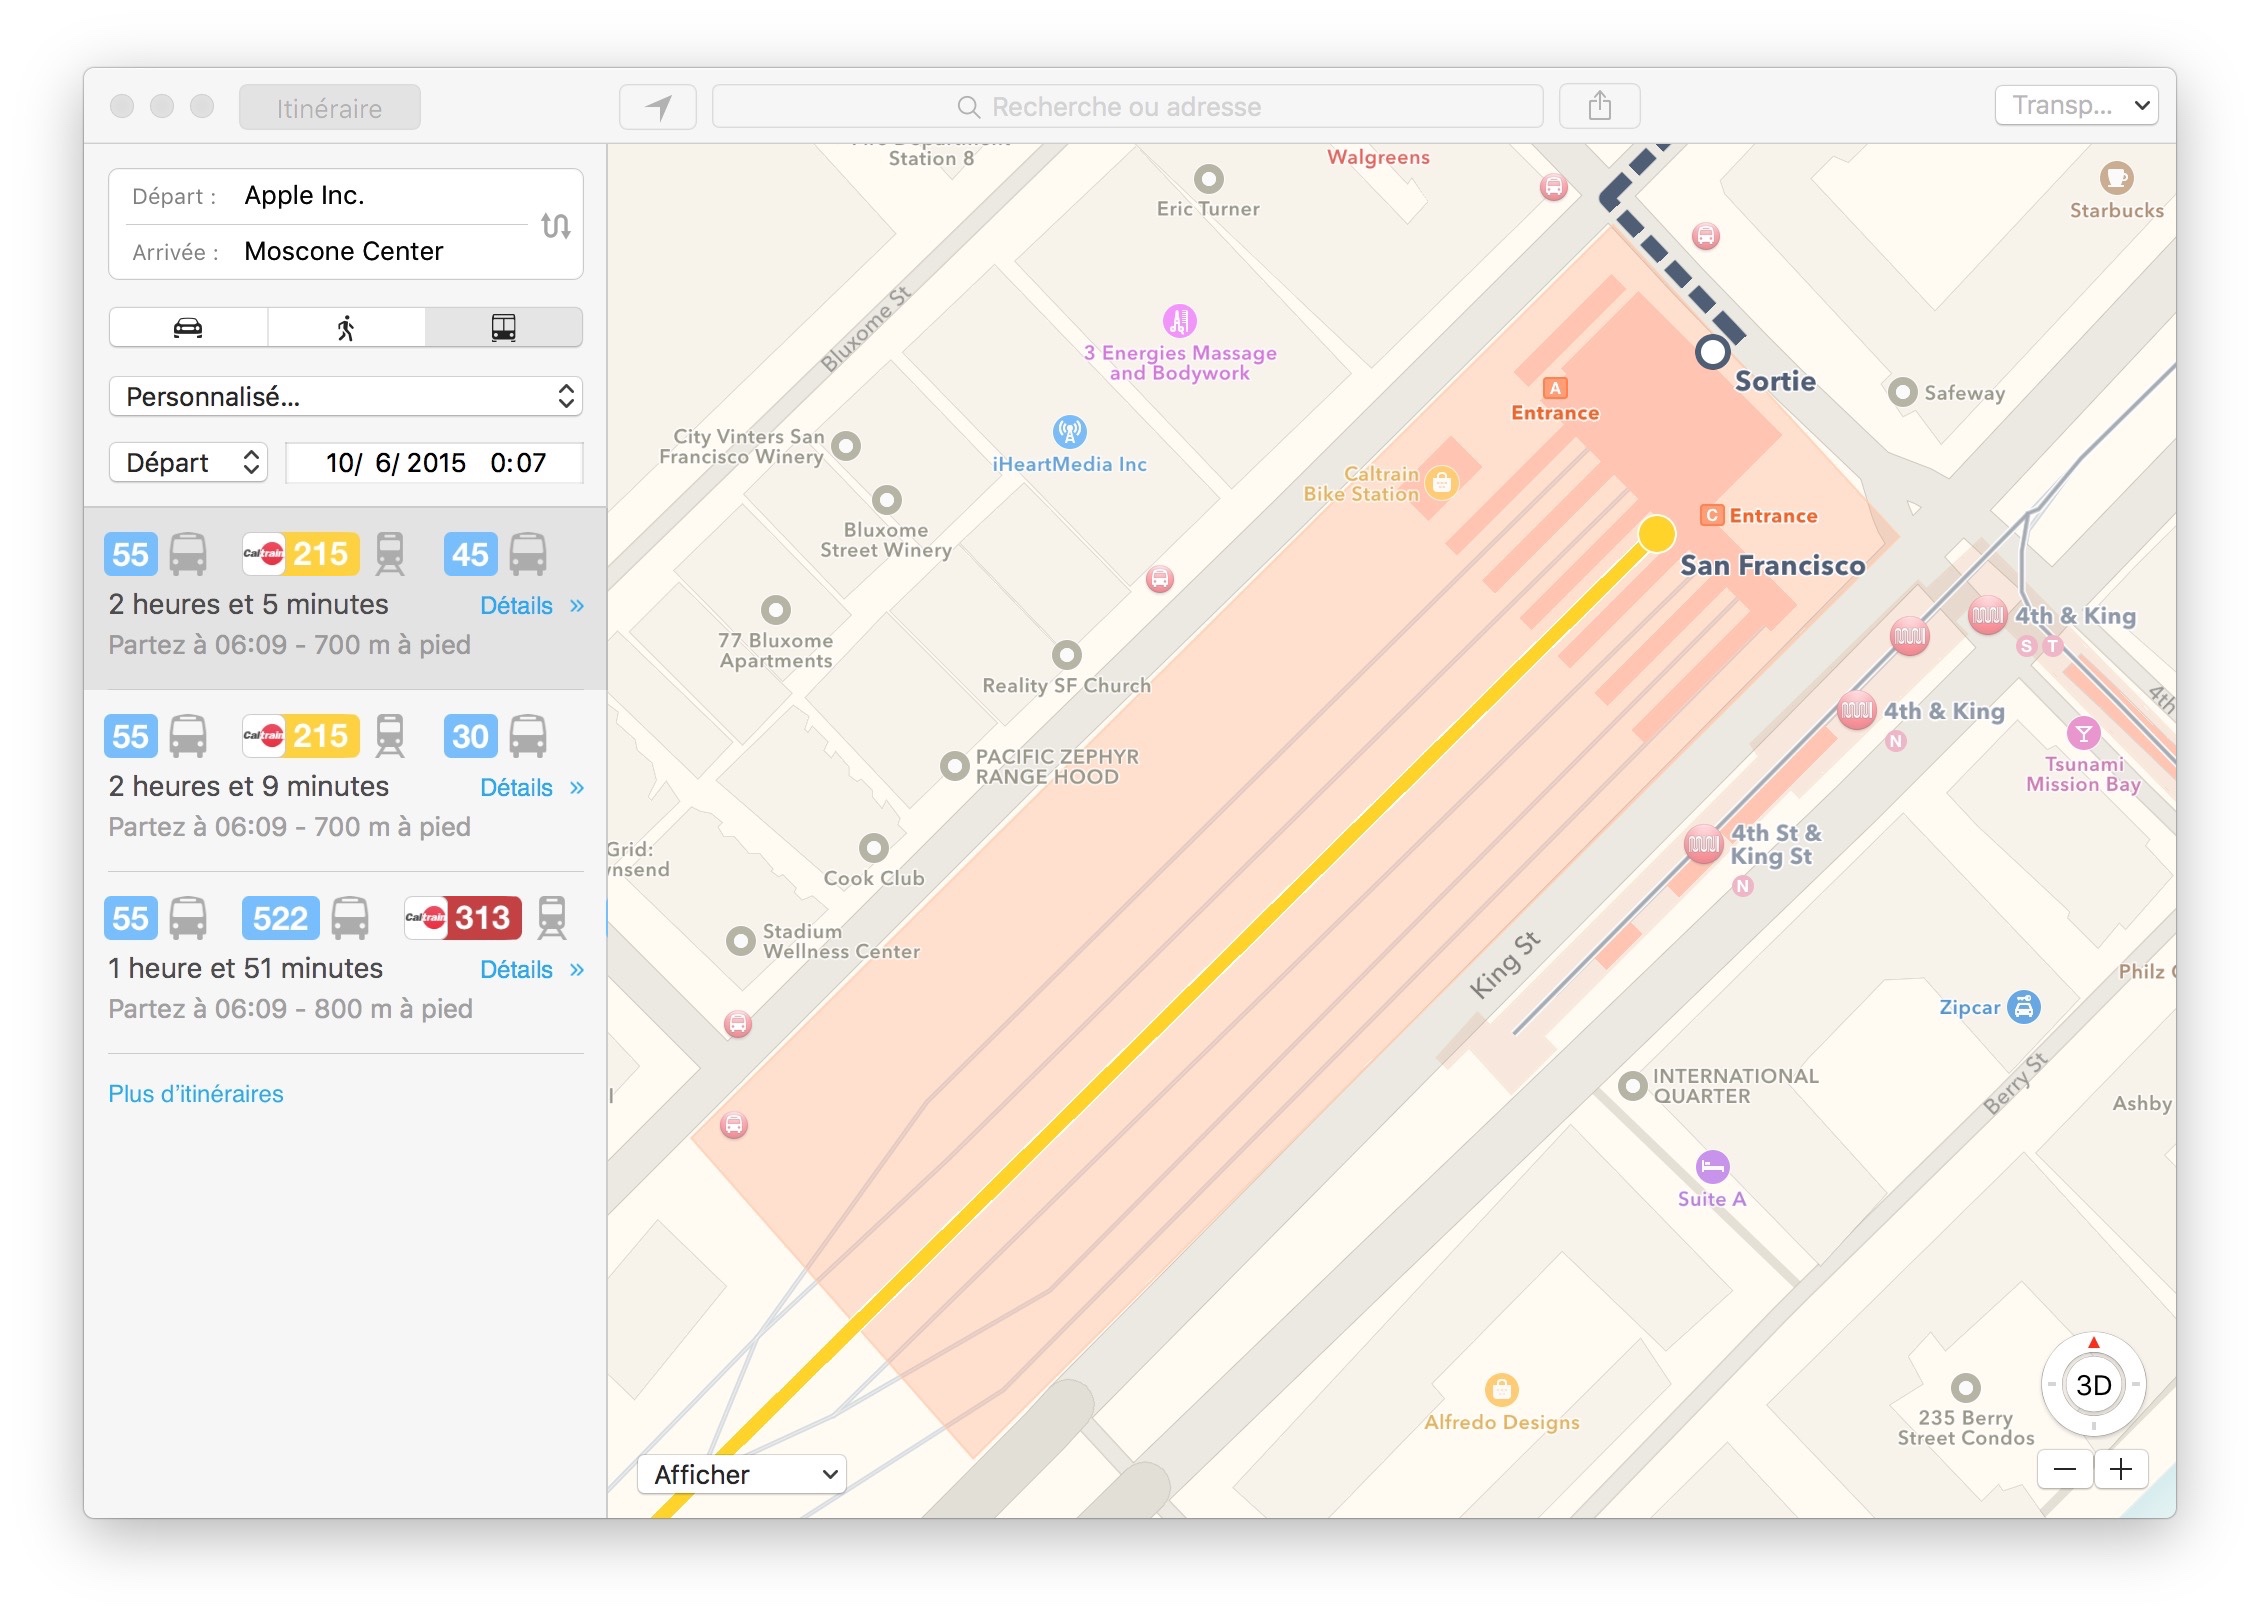This screenshot has width=2260, height=1618.
Task: Toggle the Itinéraire directions panel button
Action: point(330,107)
